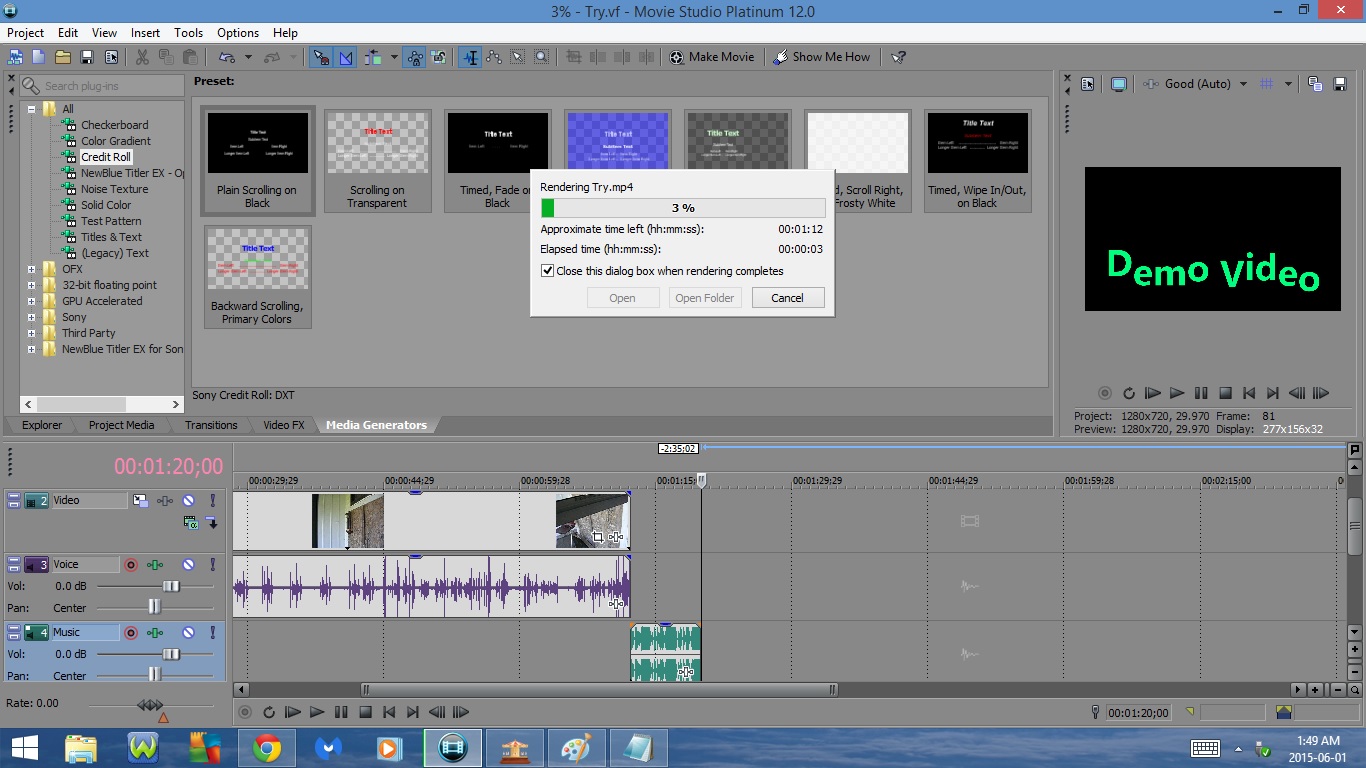The height and width of the screenshot is (768, 1366).
Task: Click the Save project floppy icon
Action: click(87, 57)
